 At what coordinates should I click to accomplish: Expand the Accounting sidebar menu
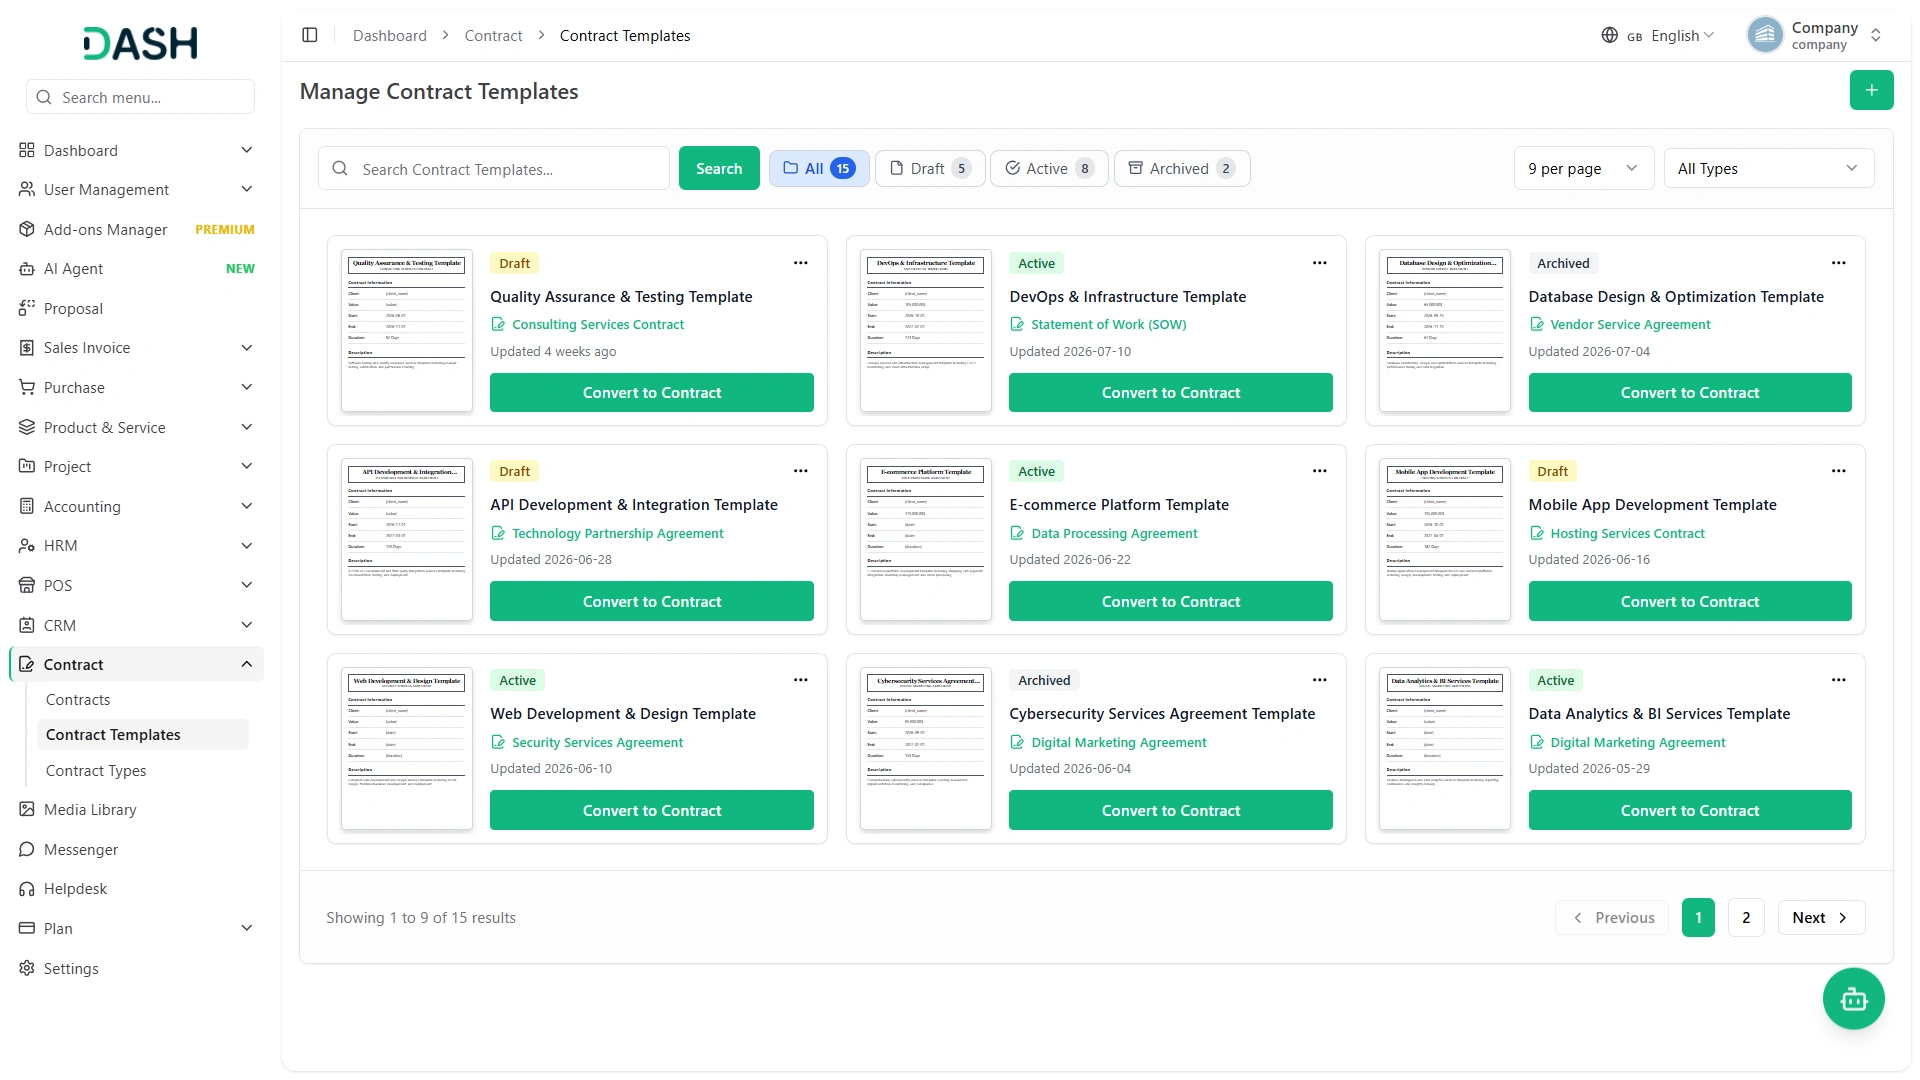coord(136,506)
